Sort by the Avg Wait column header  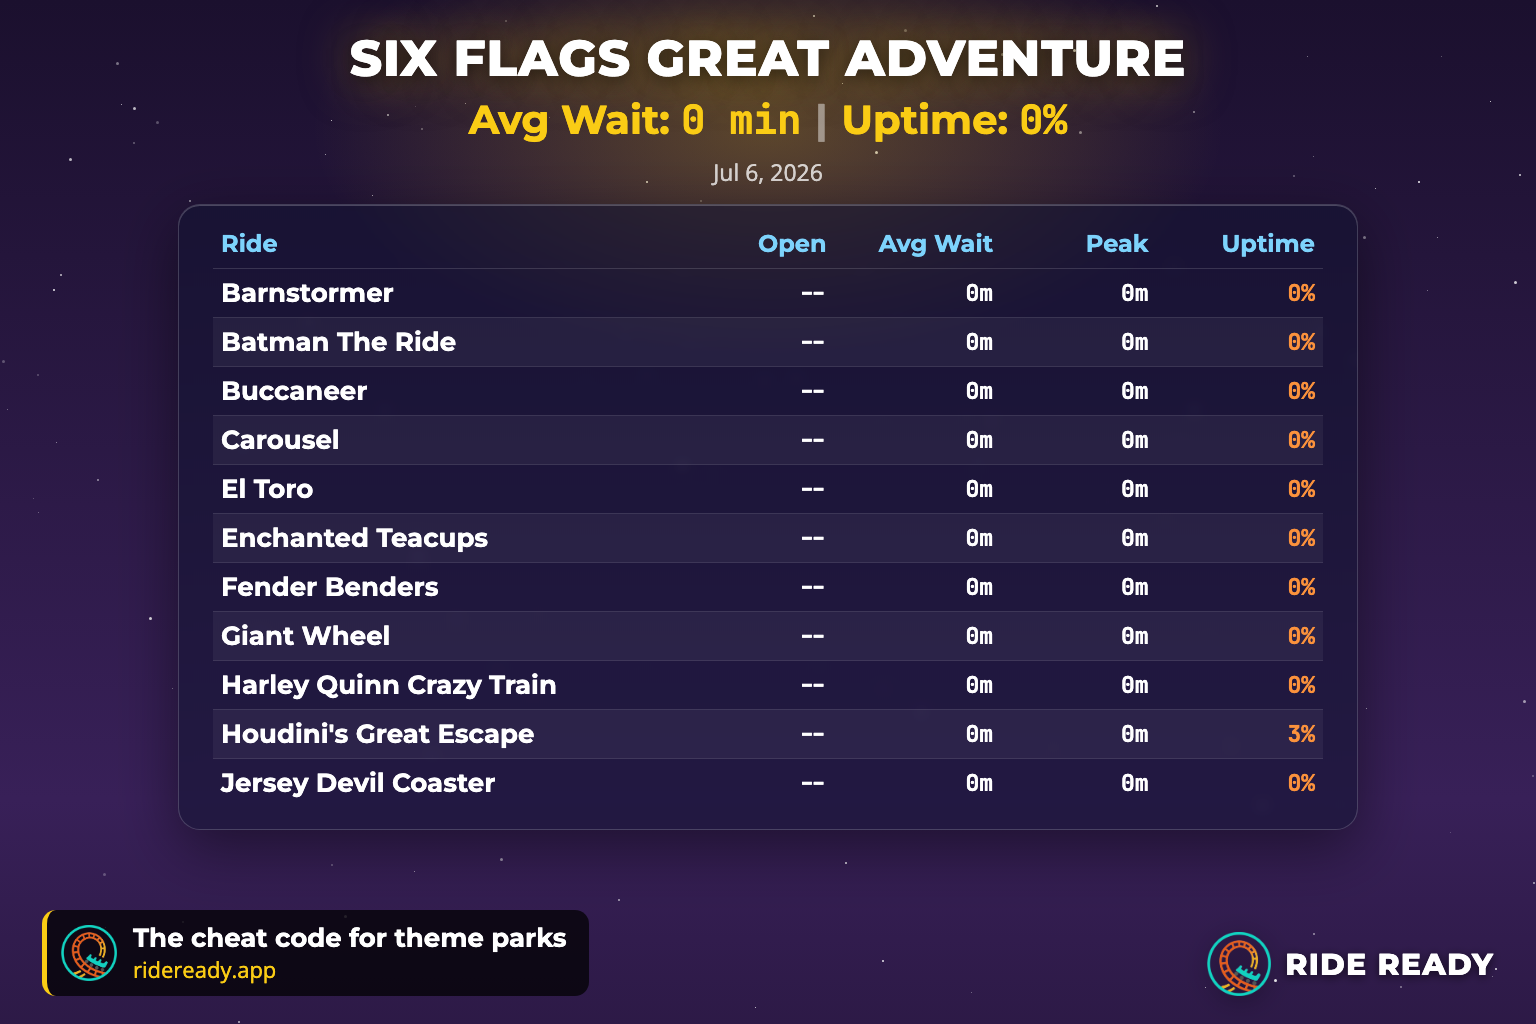935,244
